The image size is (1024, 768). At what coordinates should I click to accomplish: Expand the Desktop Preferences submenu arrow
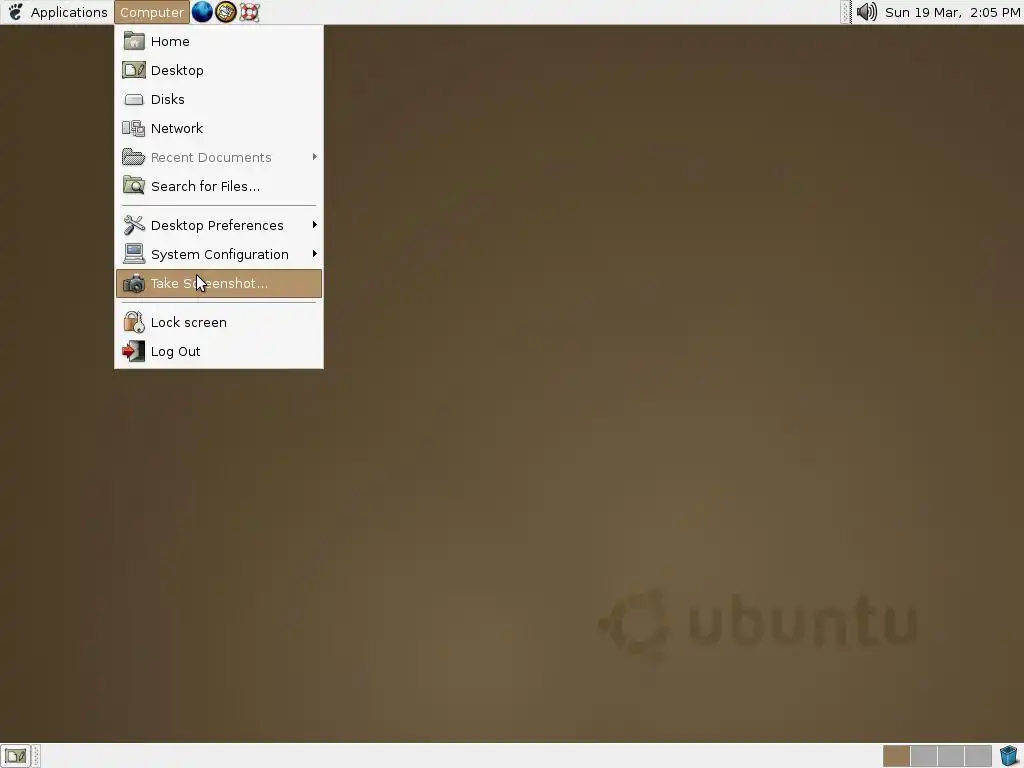[315, 225]
